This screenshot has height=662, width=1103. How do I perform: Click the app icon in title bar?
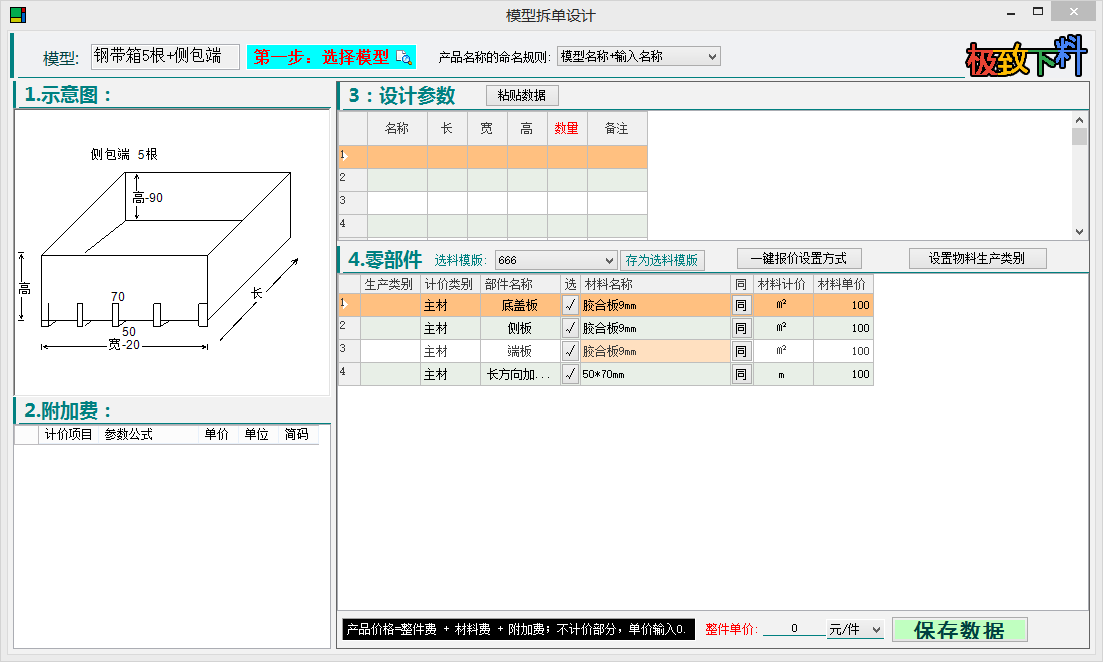pos(17,14)
